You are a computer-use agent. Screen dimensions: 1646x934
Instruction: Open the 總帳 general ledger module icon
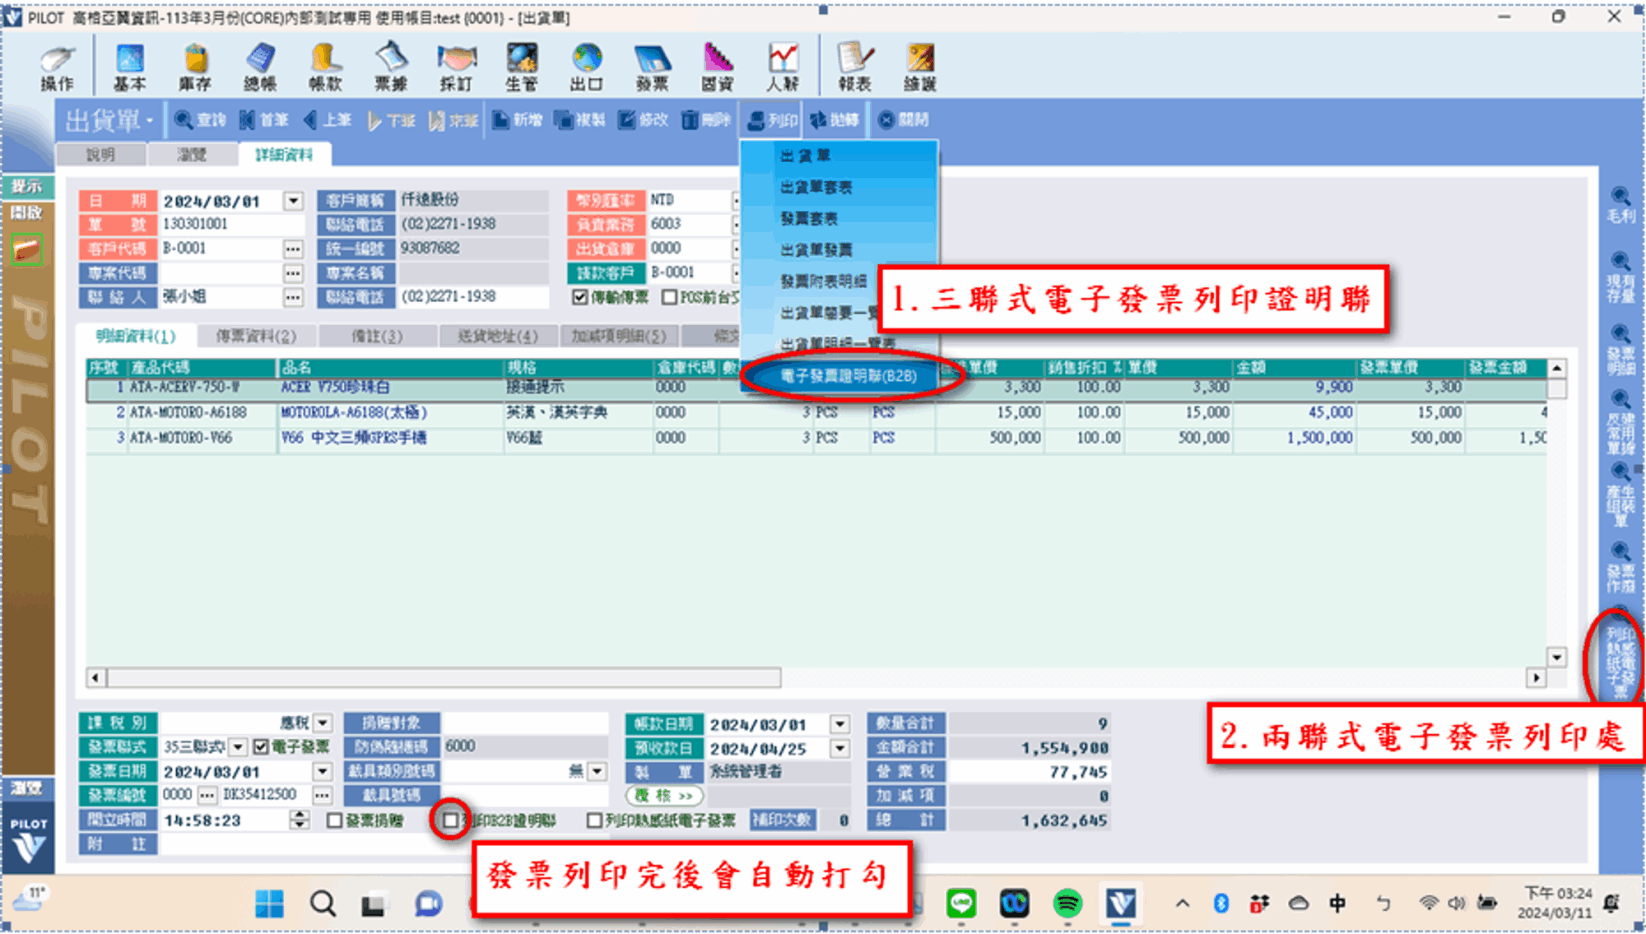coord(260,68)
